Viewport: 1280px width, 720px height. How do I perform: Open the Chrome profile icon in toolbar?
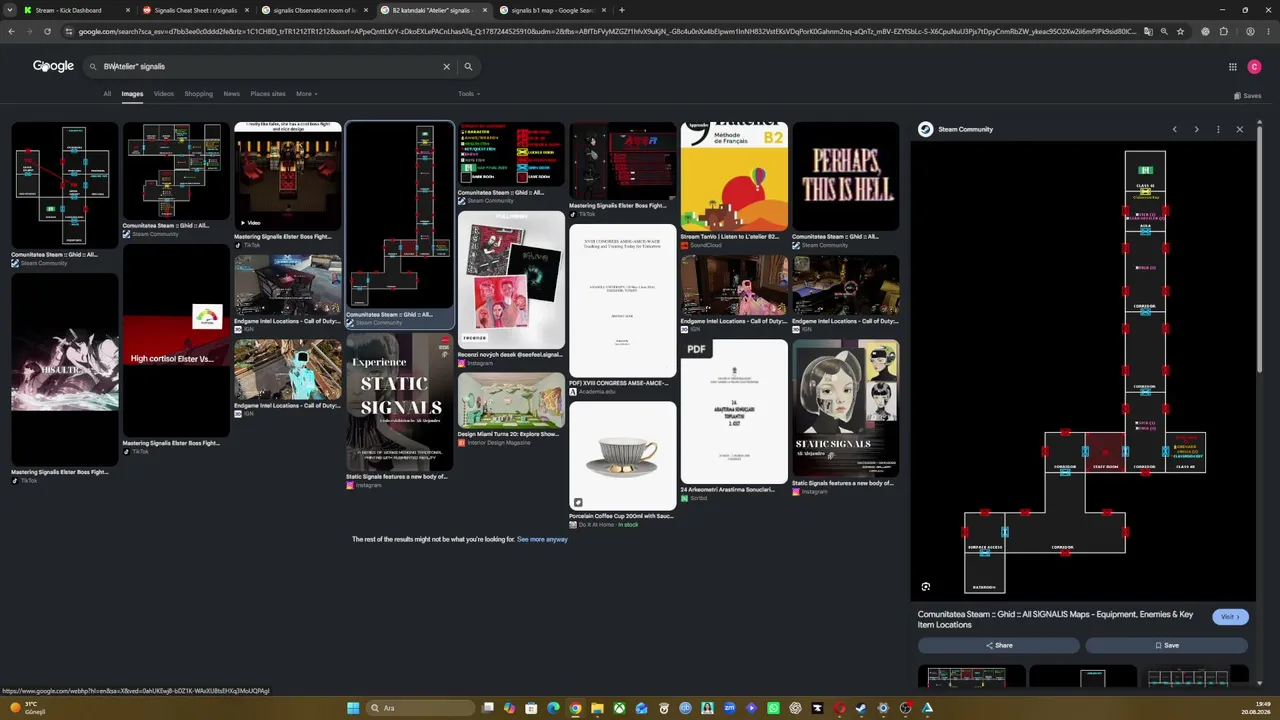coord(1251,32)
